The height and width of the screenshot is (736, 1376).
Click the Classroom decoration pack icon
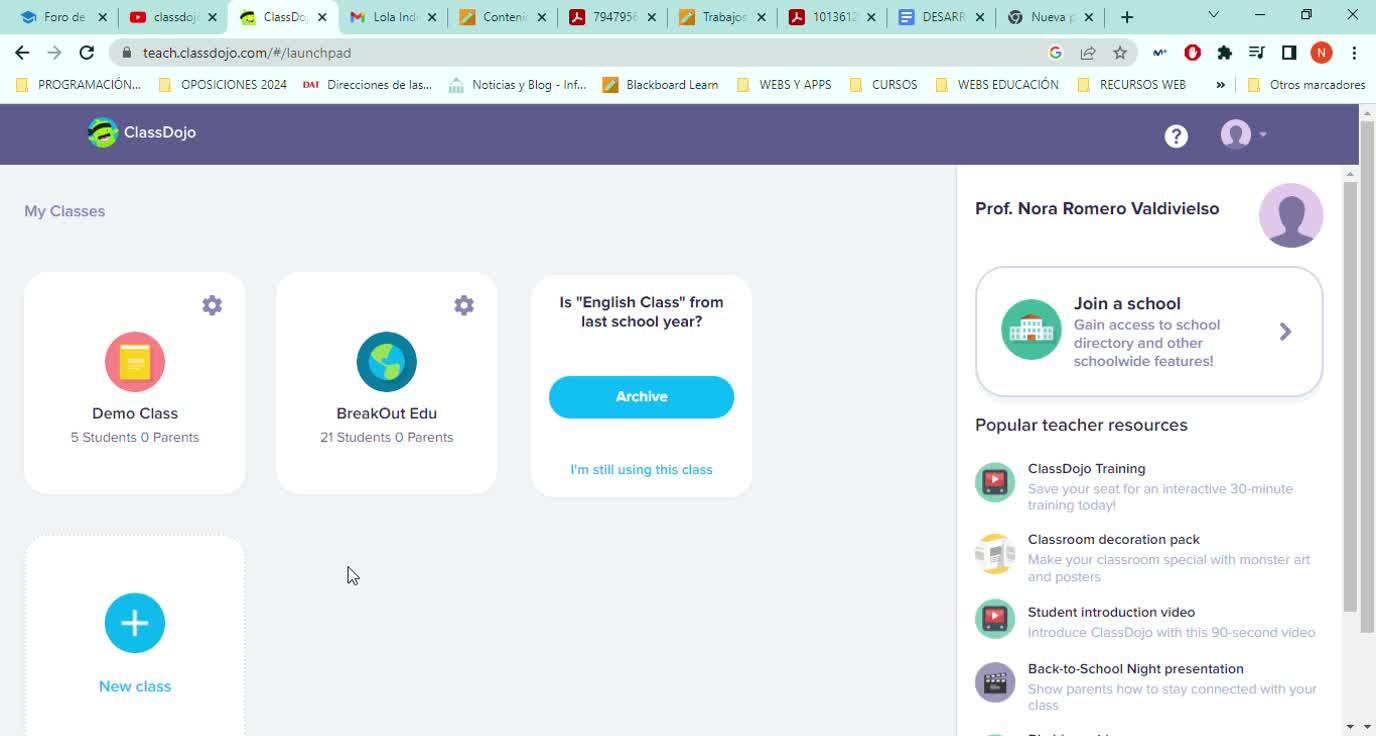pos(995,554)
